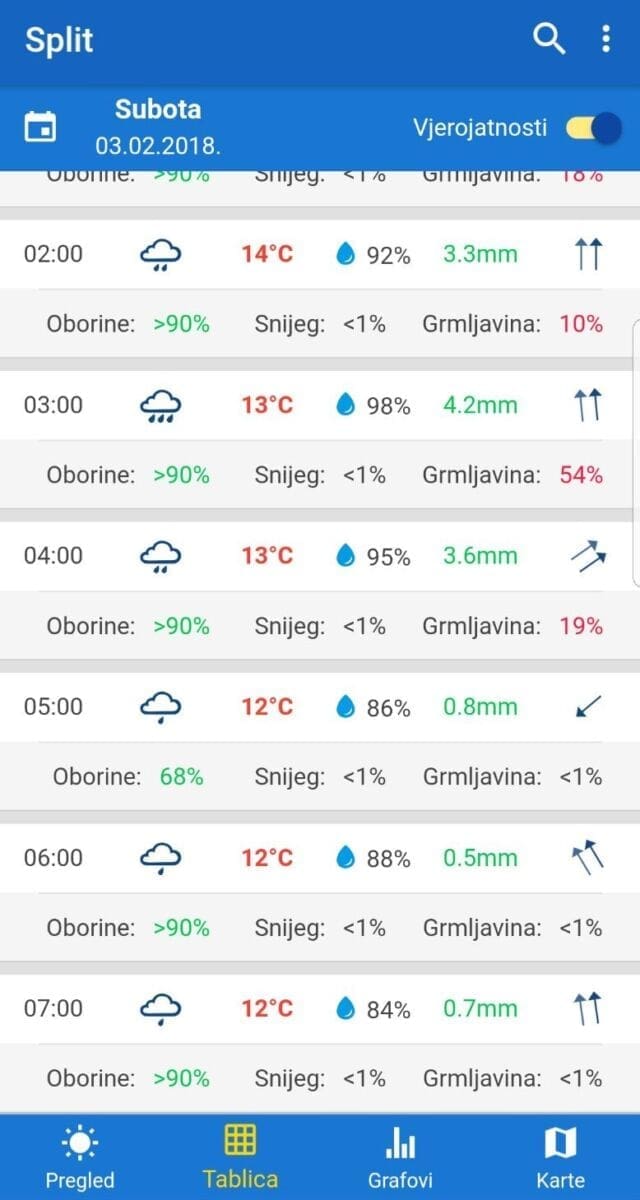Tap the wind arrow icon at 05:00
This screenshot has width=640, height=1200.
[588, 707]
